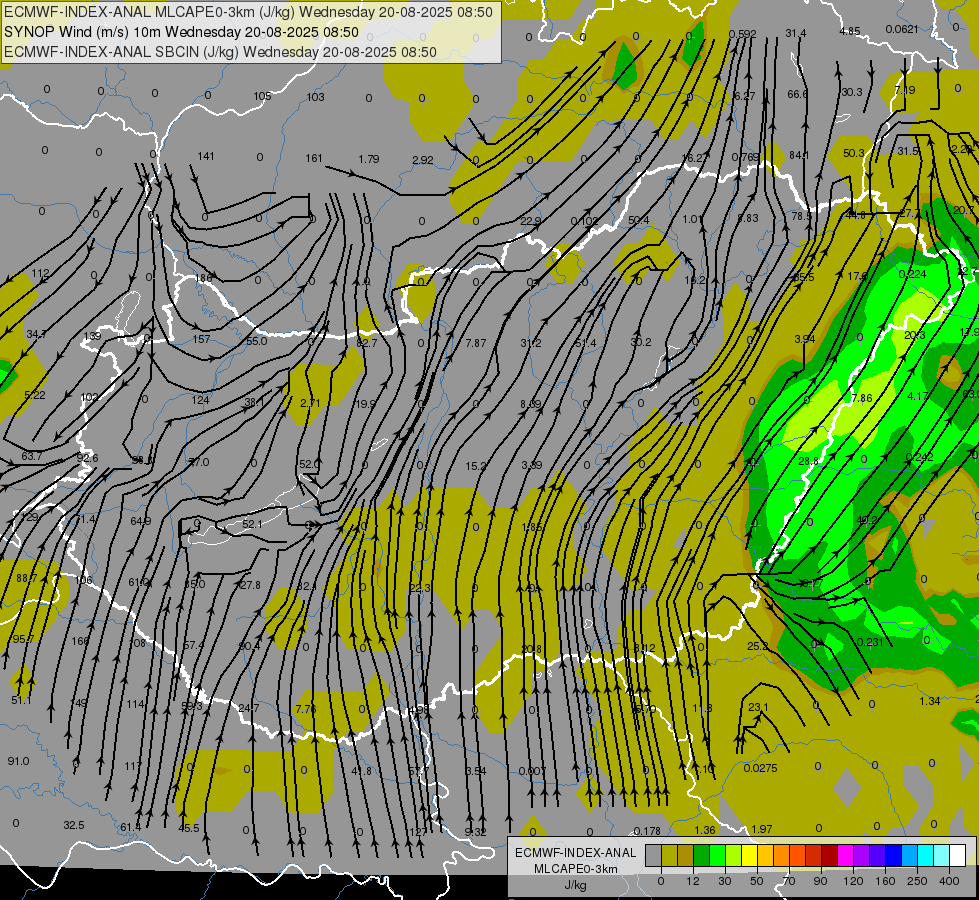The height and width of the screenshot is (900, 979).
Task: Select the magenta legend swatch
Action: click(845, 855)
